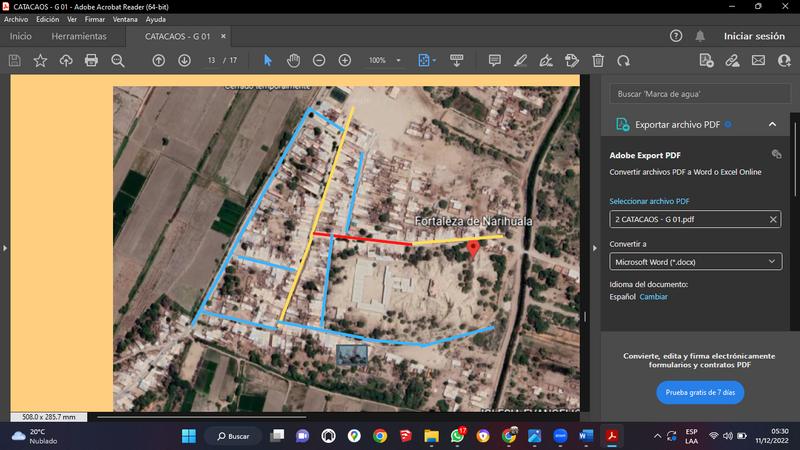Zoom out with the minus icon

(x=319, y=61)
